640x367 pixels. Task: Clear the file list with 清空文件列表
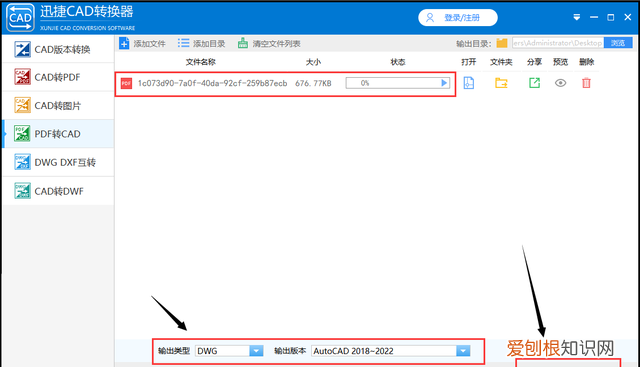pos(269,43)
